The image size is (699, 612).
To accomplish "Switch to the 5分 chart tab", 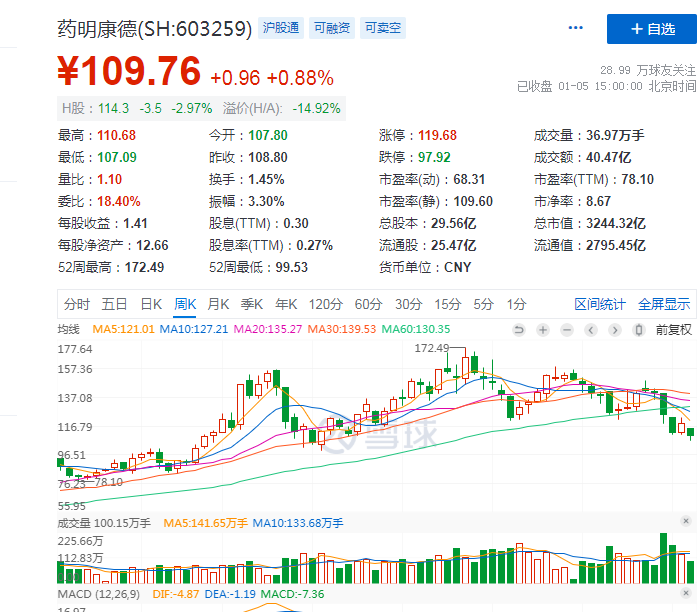I will (x=483, y=304).
